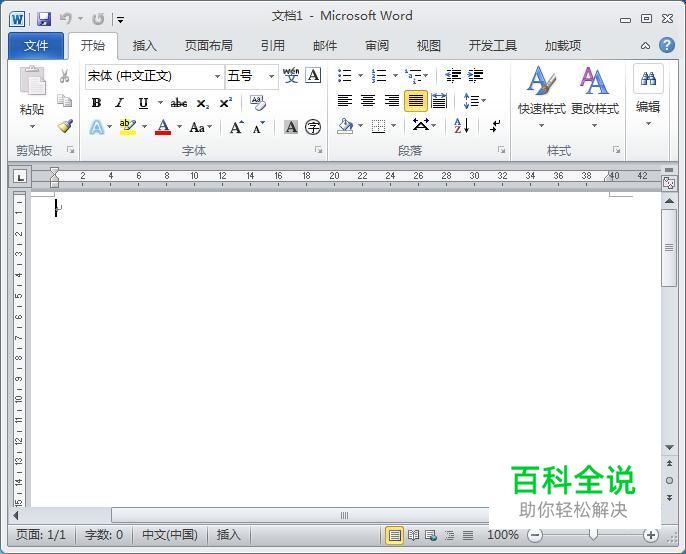The width and height of the screenshot is (686, 554).
Task: Open the 文件 file tab
Action: pos(36,46)
